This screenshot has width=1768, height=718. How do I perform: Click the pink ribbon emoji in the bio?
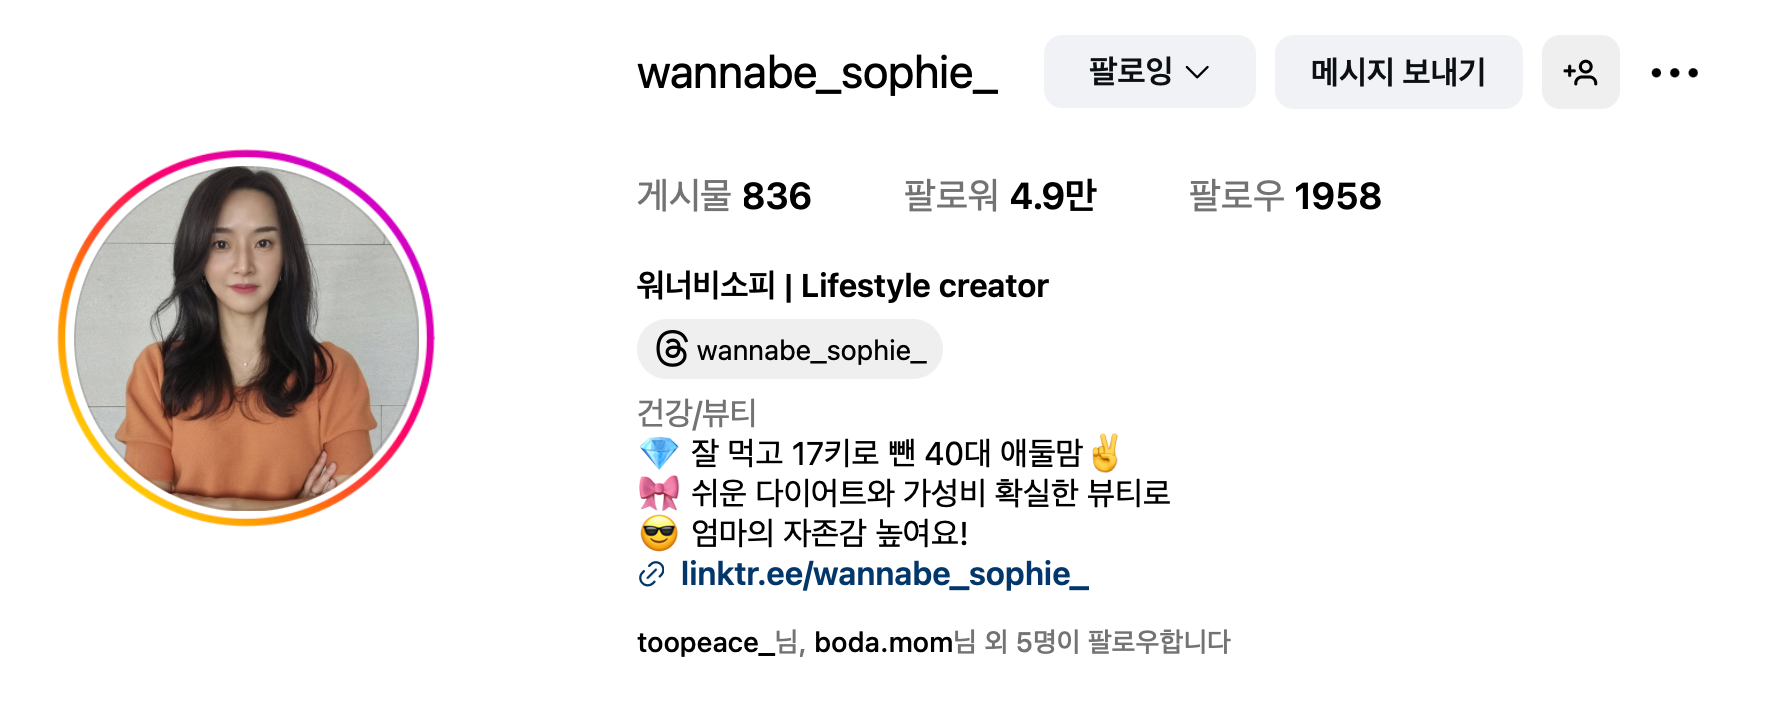(659, 493)
